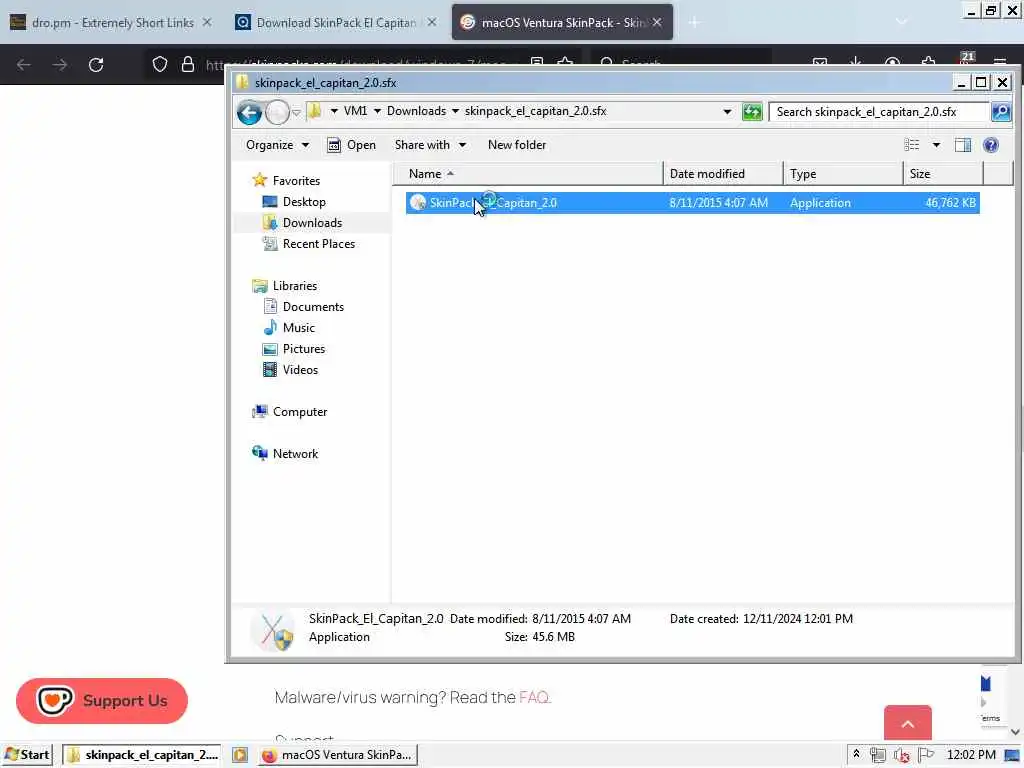Click the browser Reload button
The height and width of the screenshot is (768, 1024).
point(96,65)
